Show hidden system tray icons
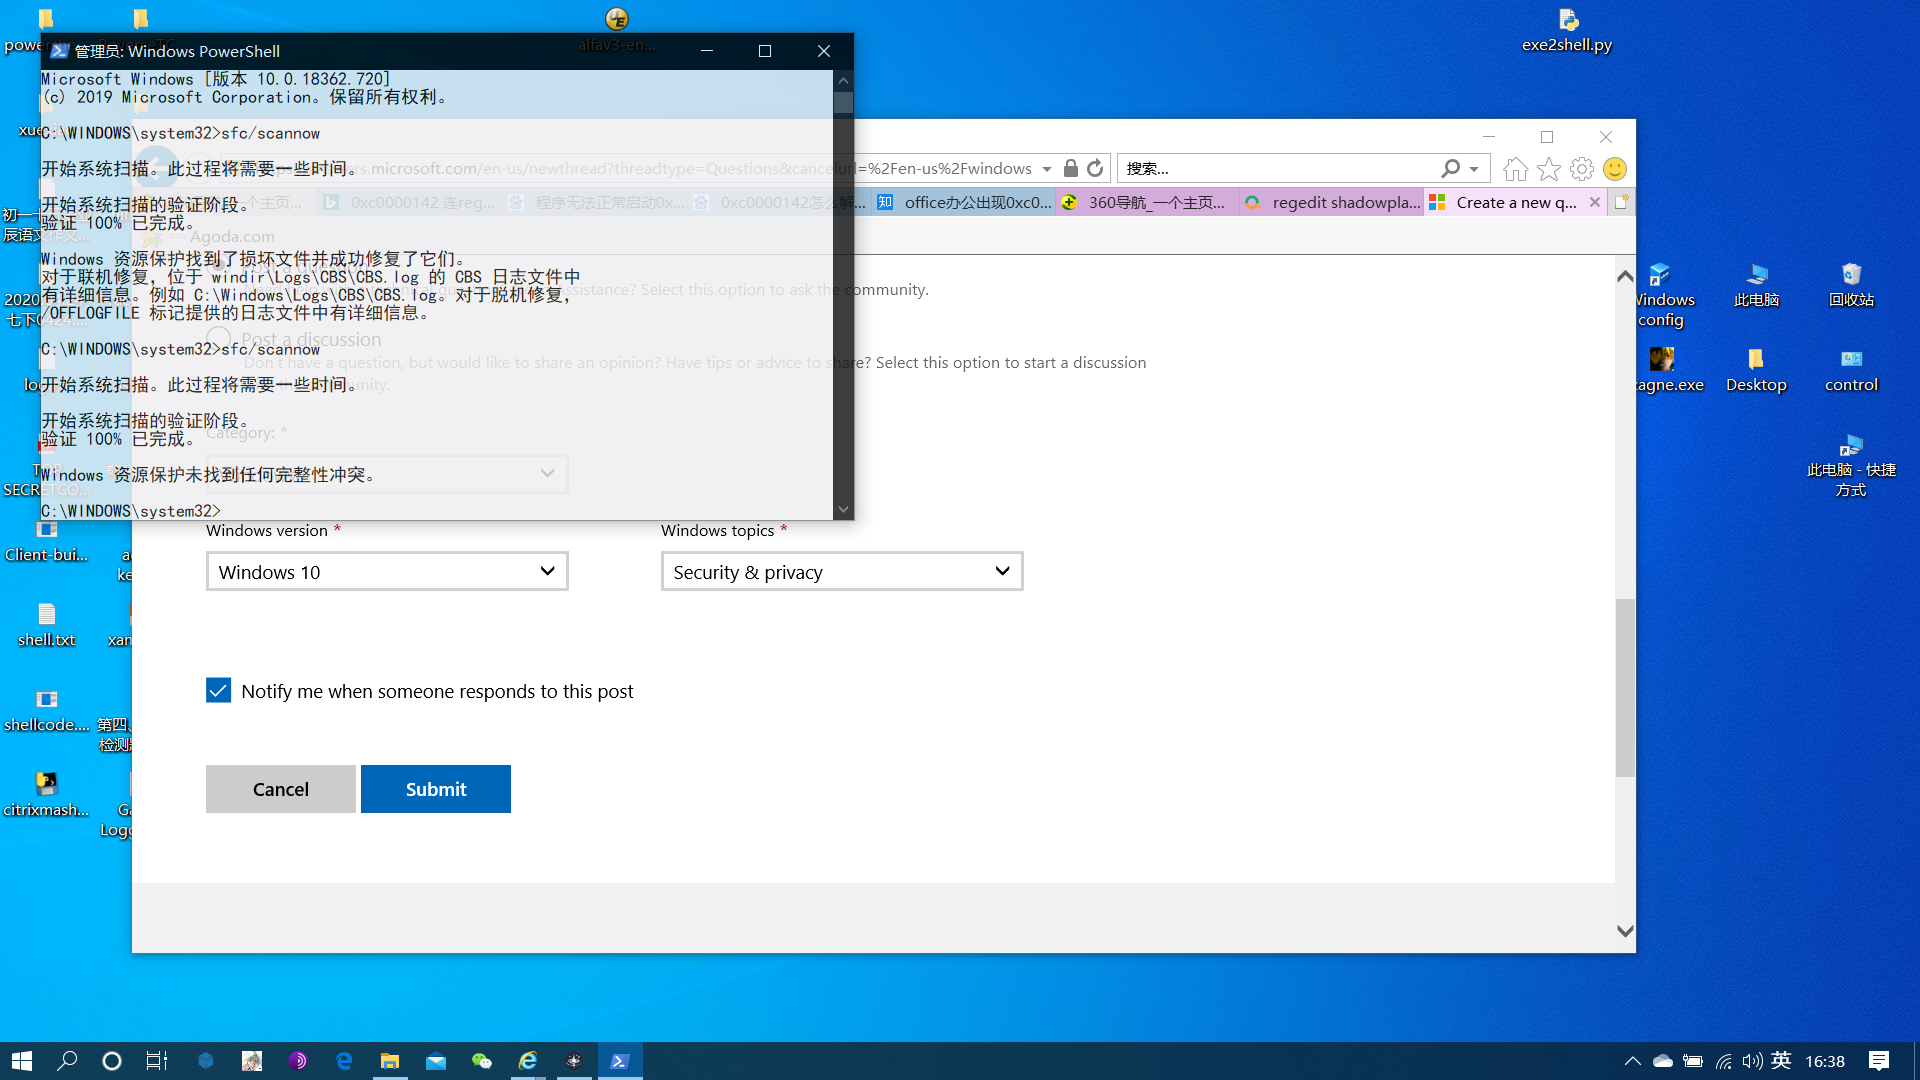This screenshot has width=1920, height=1080. (1632, 1061)
